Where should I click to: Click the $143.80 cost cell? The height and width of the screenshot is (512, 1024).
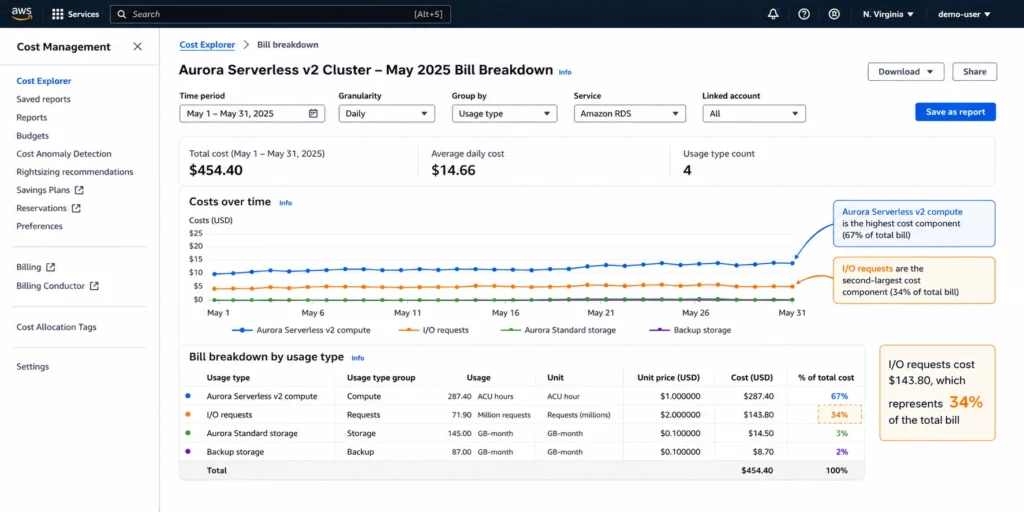[758, 415]
